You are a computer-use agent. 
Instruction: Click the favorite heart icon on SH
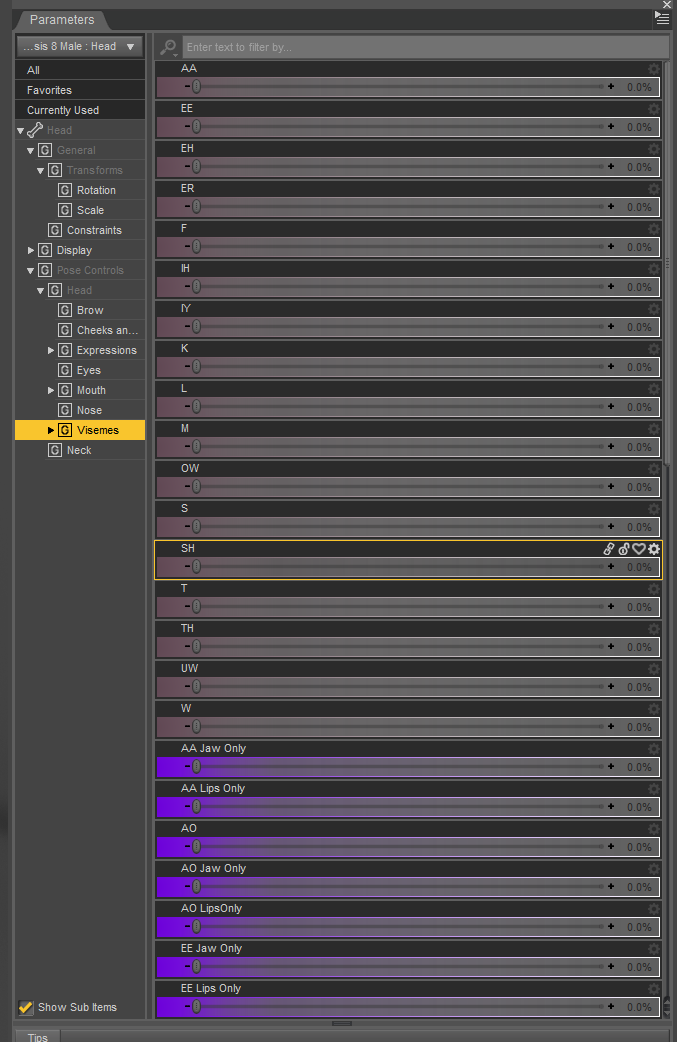coord(638,549)
